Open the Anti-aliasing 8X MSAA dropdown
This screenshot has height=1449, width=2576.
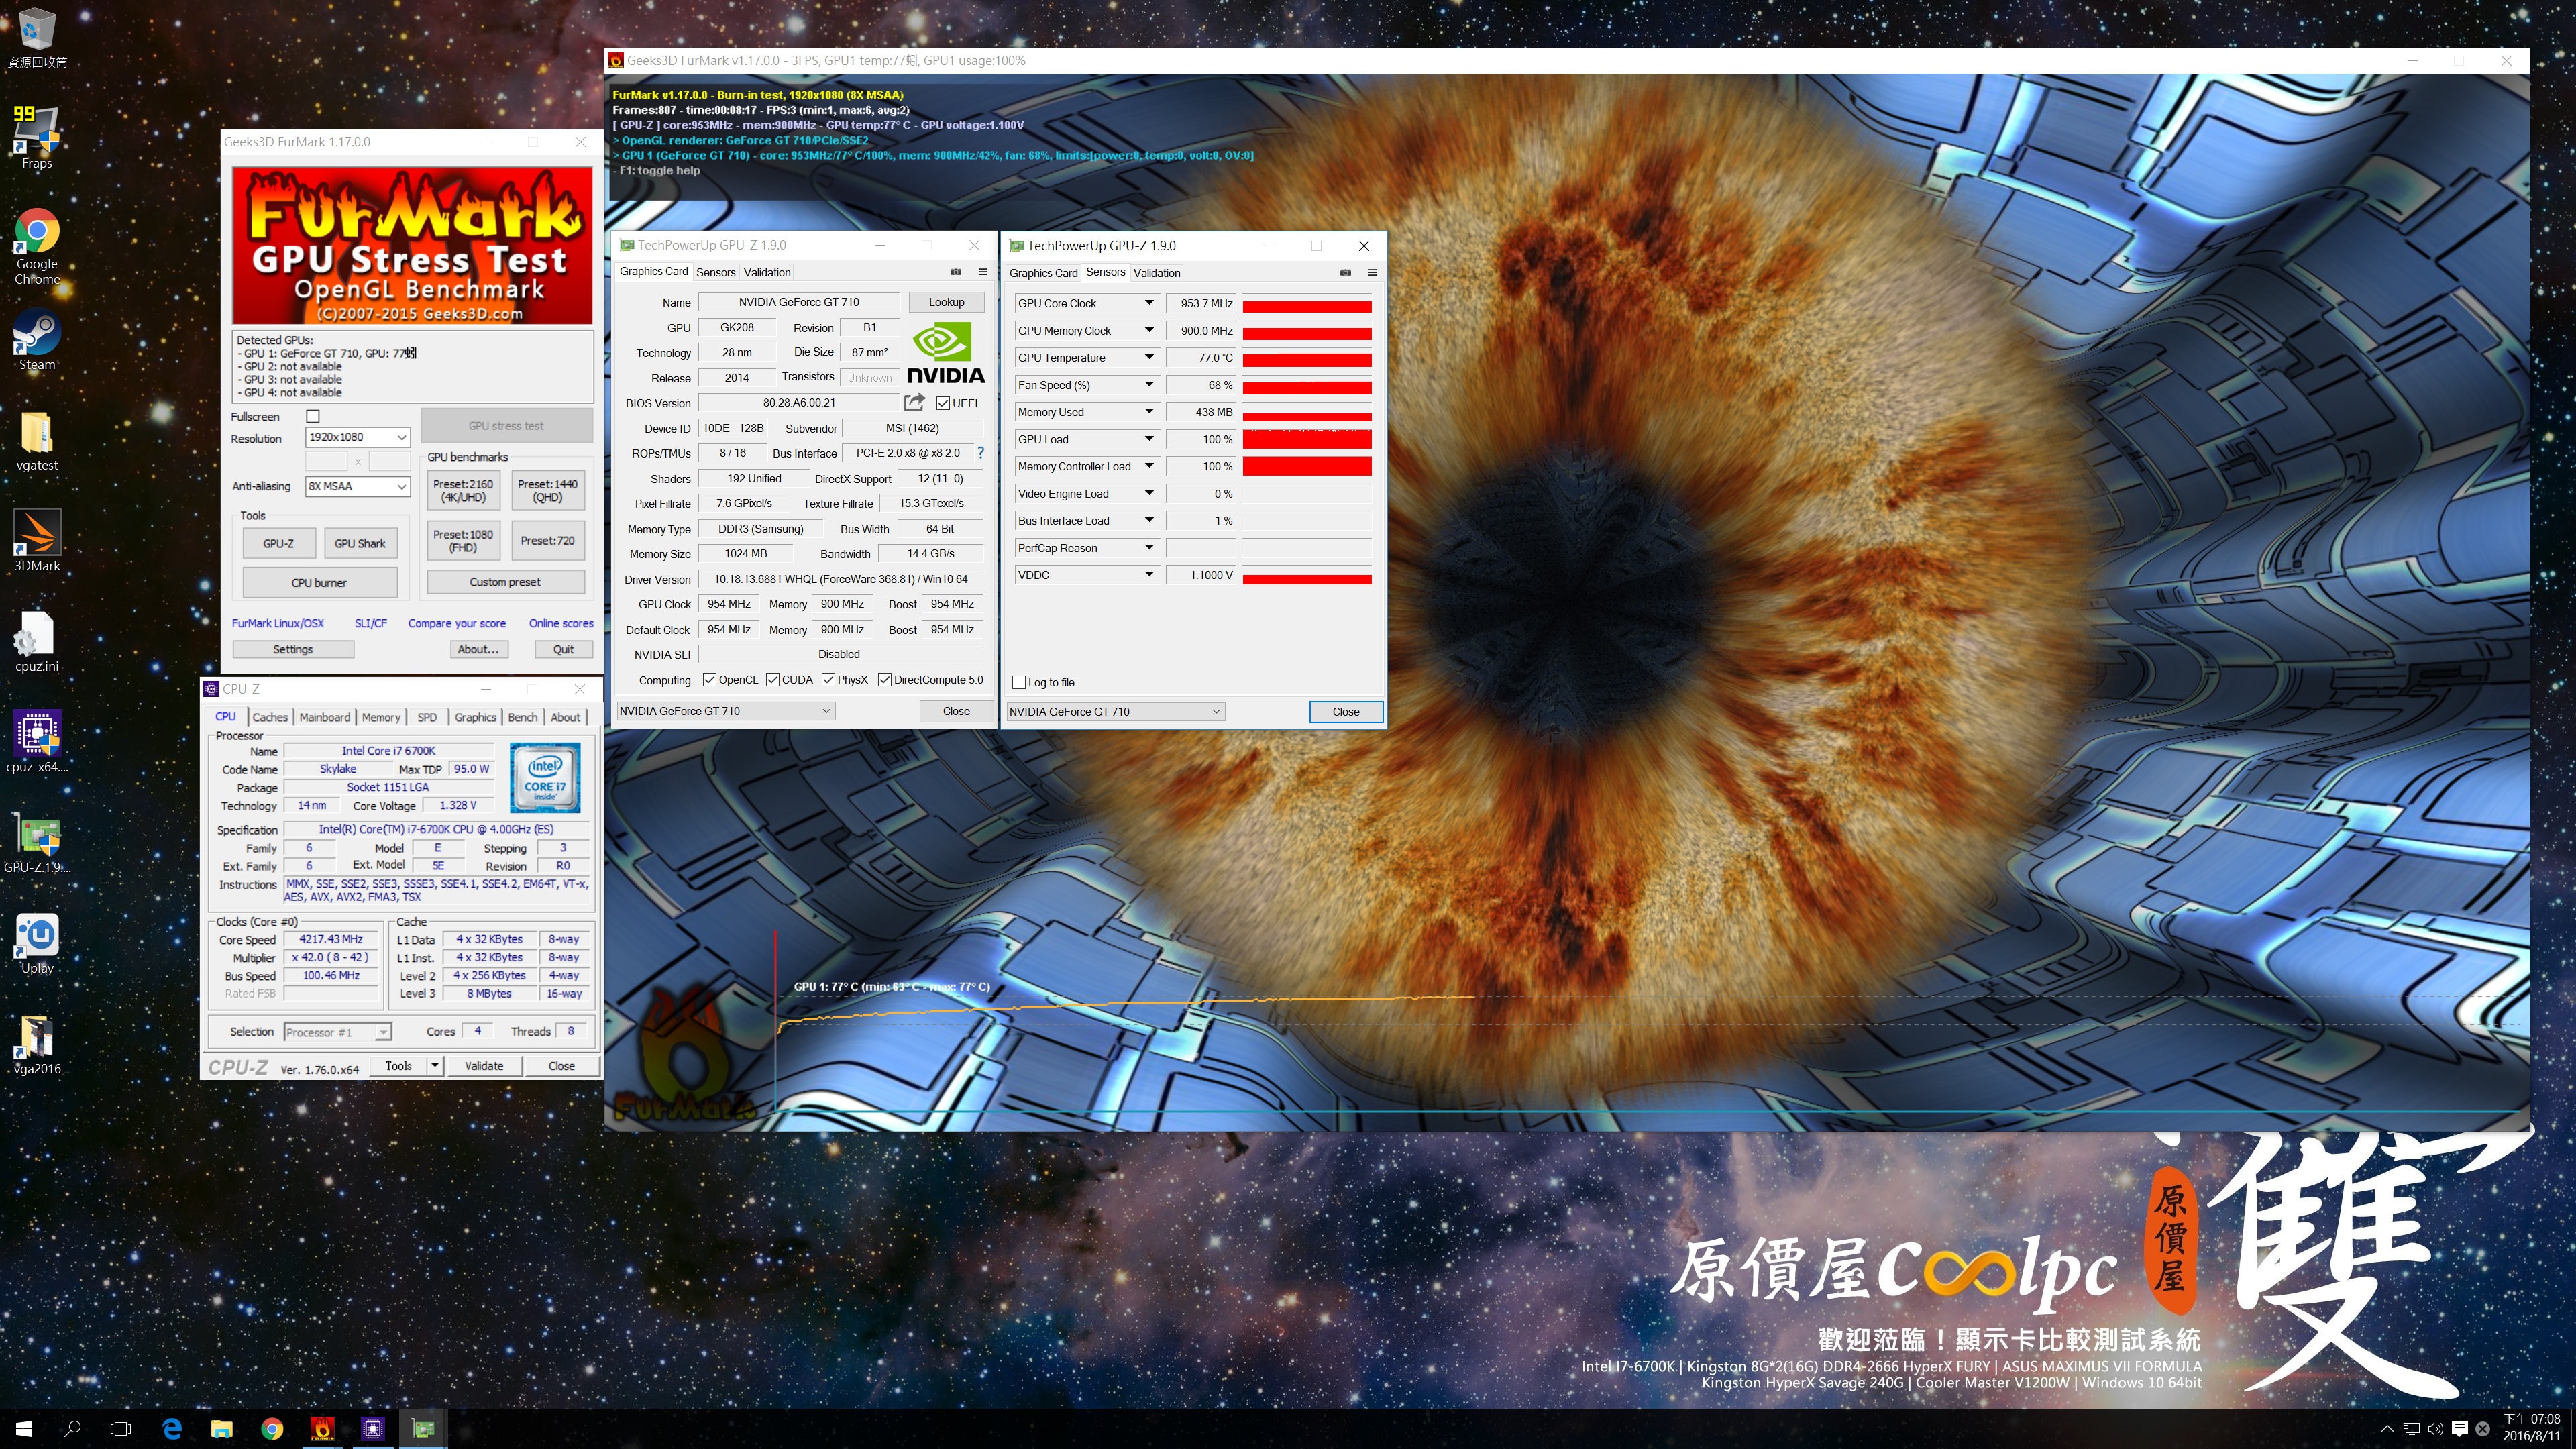pyautogui.click(x=357, y=486)
